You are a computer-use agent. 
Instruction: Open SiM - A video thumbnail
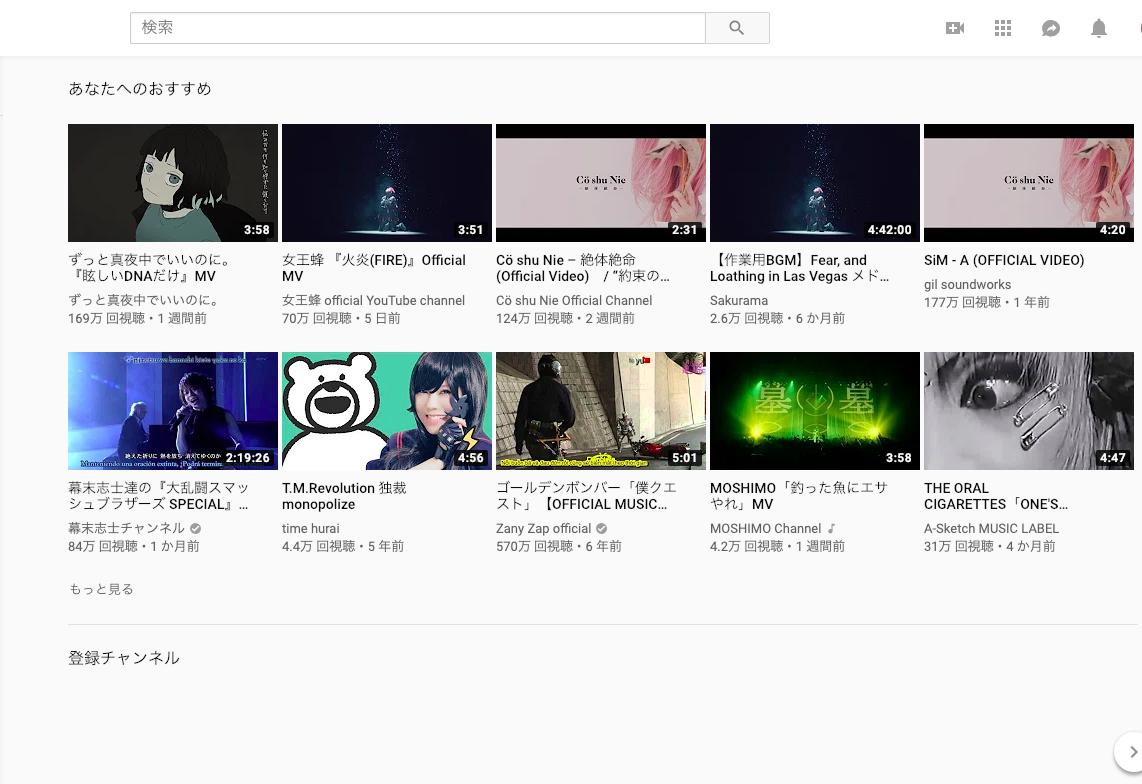coord(1028,183)
